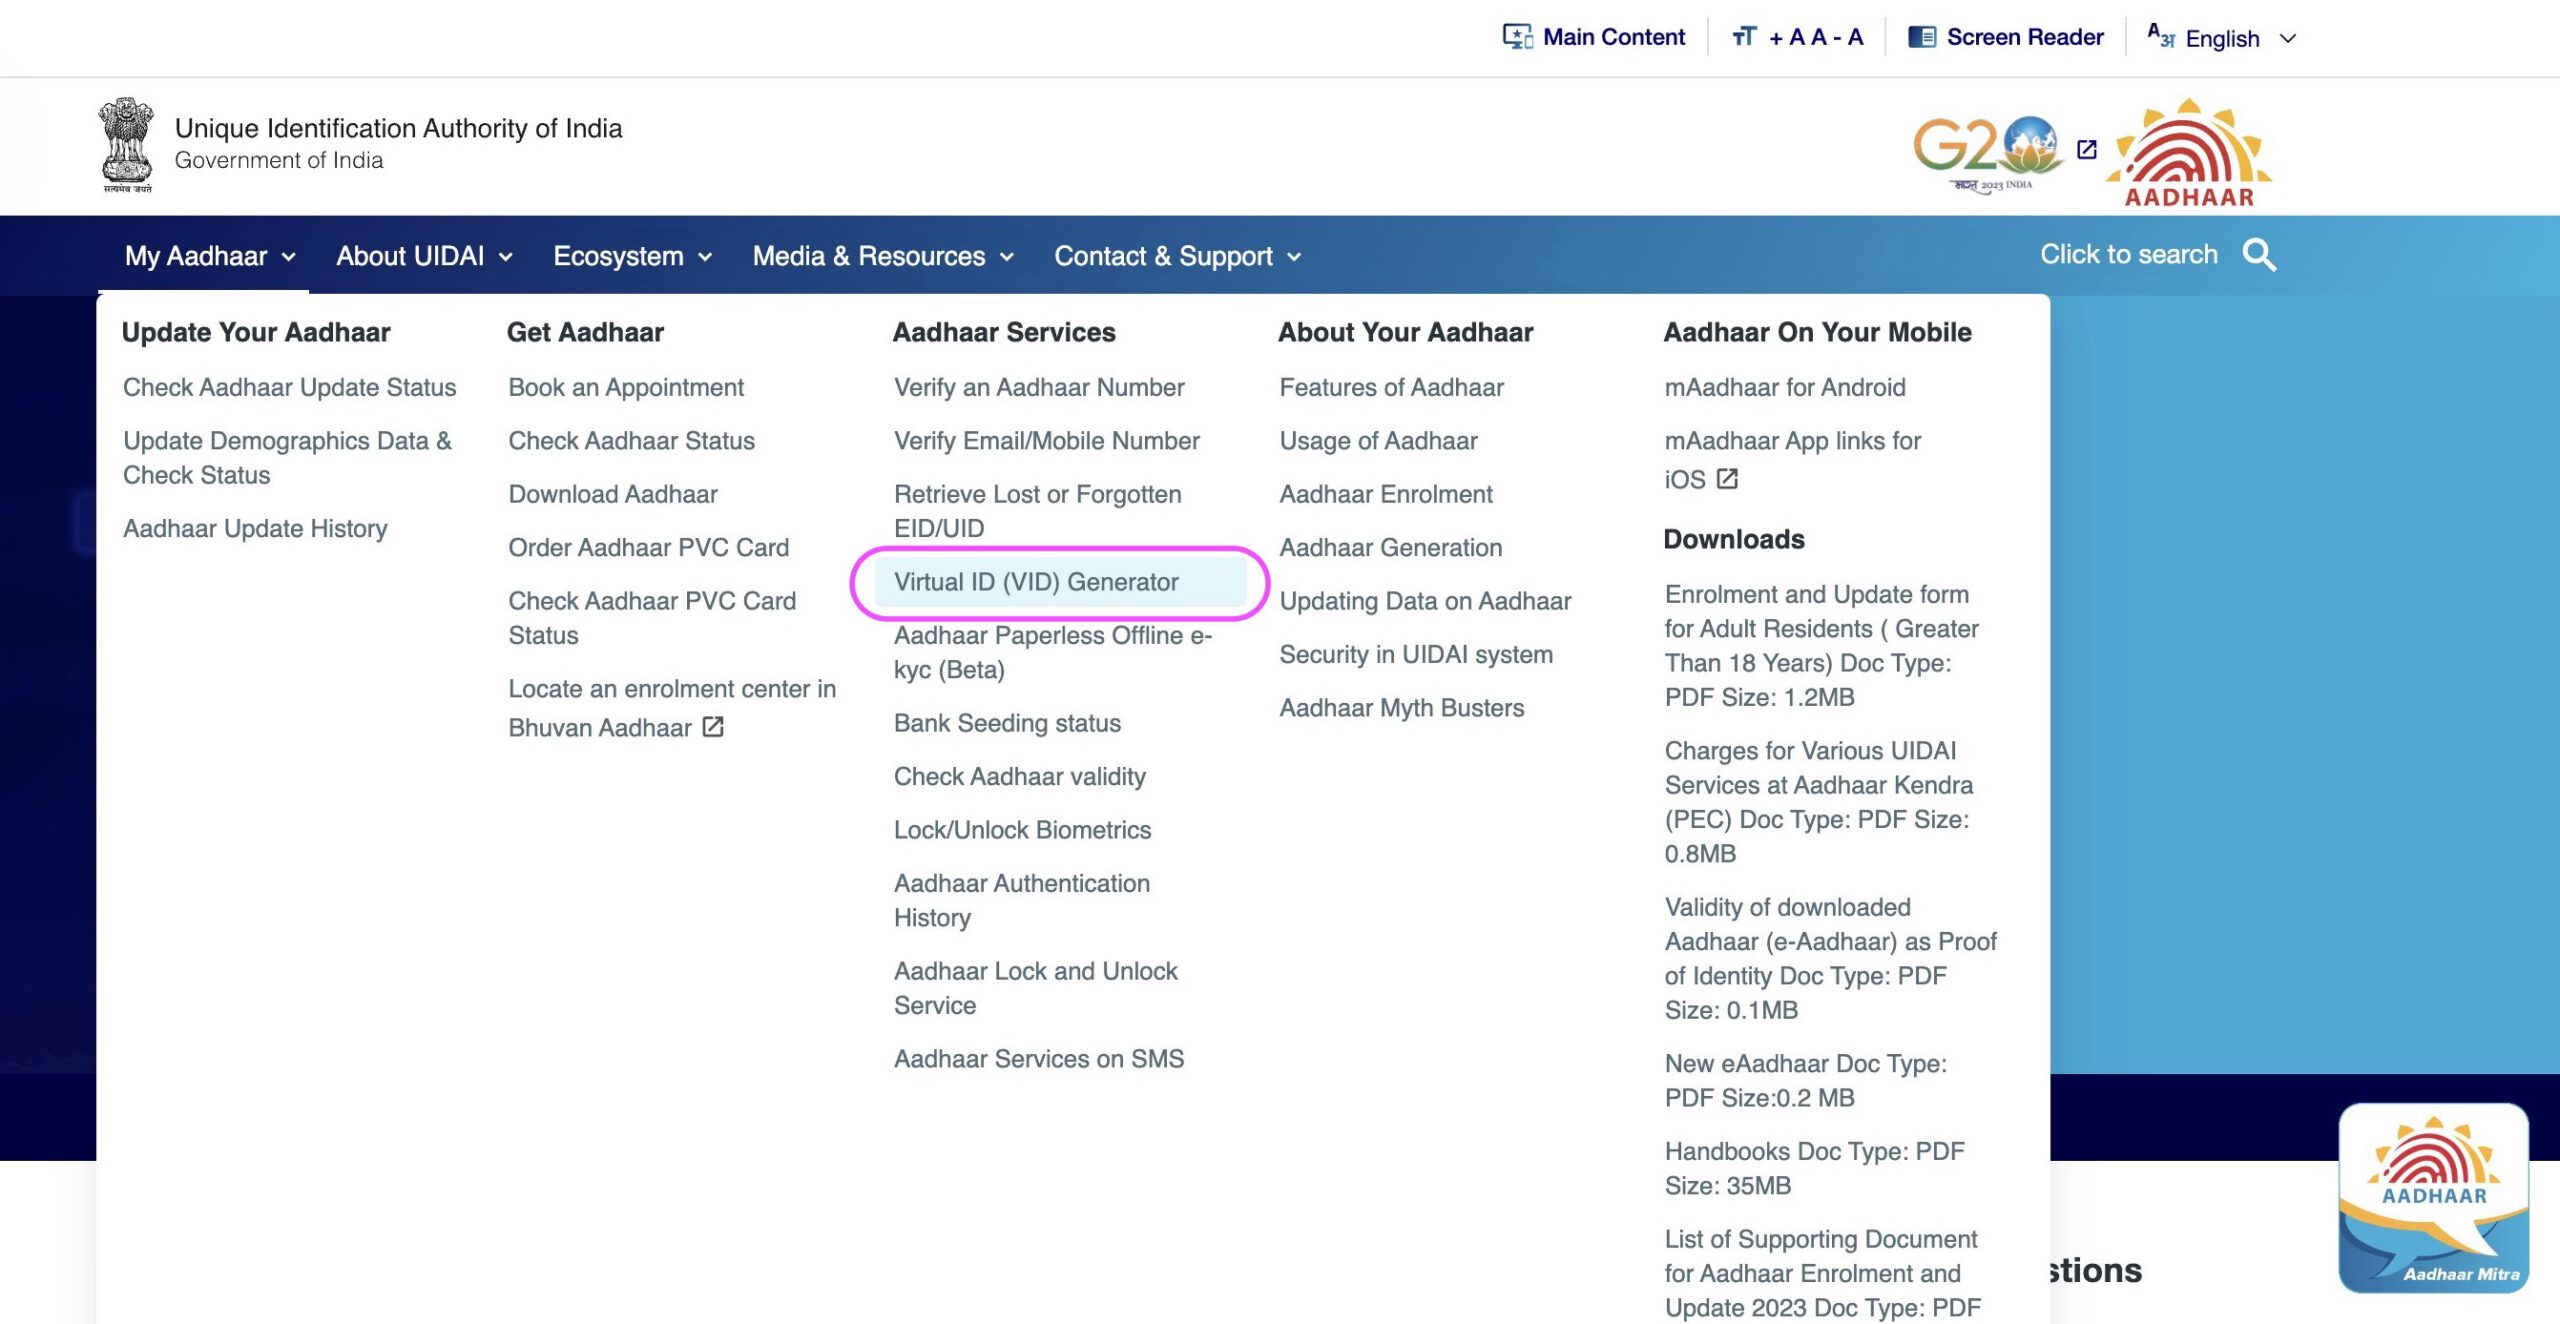Open Update Demographics Data & Check Status
The width and height of the screenshot is (2560, 1324).
tap(287, 458)
